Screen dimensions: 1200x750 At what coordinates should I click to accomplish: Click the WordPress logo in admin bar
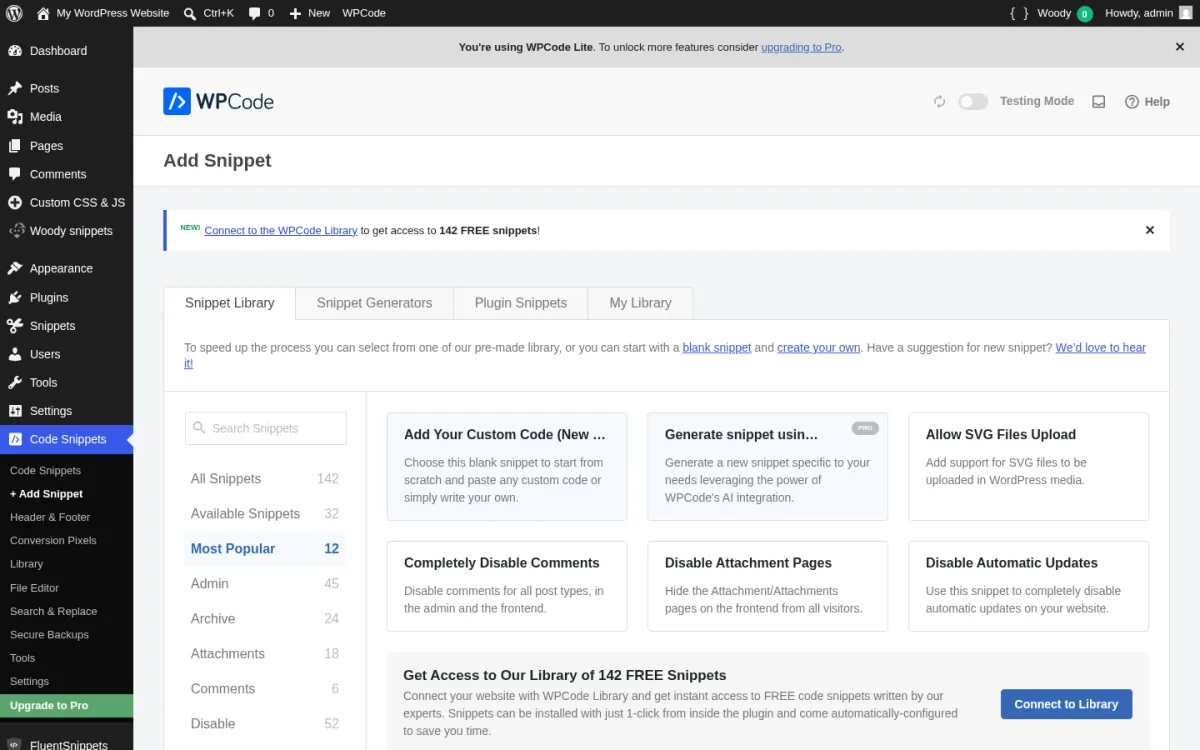(14, 13)
